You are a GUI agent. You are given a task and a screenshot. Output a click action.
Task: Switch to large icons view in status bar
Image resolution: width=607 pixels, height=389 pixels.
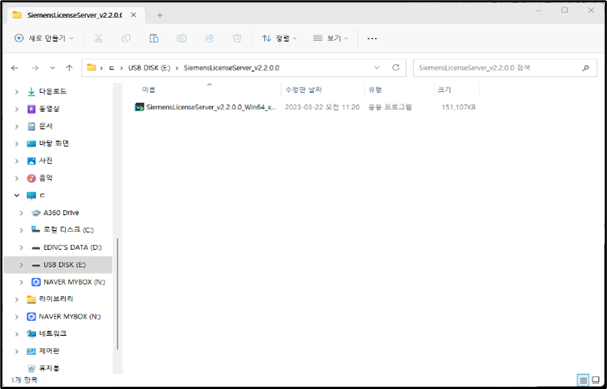click(595, 380)
